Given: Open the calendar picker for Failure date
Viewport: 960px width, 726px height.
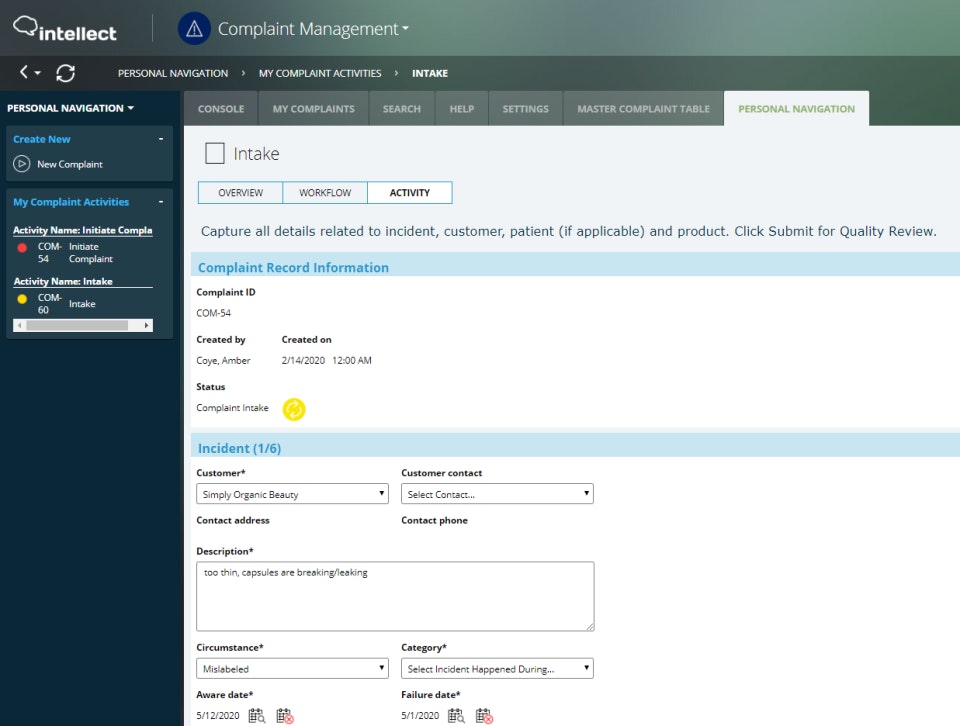Looking at the screenshot, I should [458, 716].
